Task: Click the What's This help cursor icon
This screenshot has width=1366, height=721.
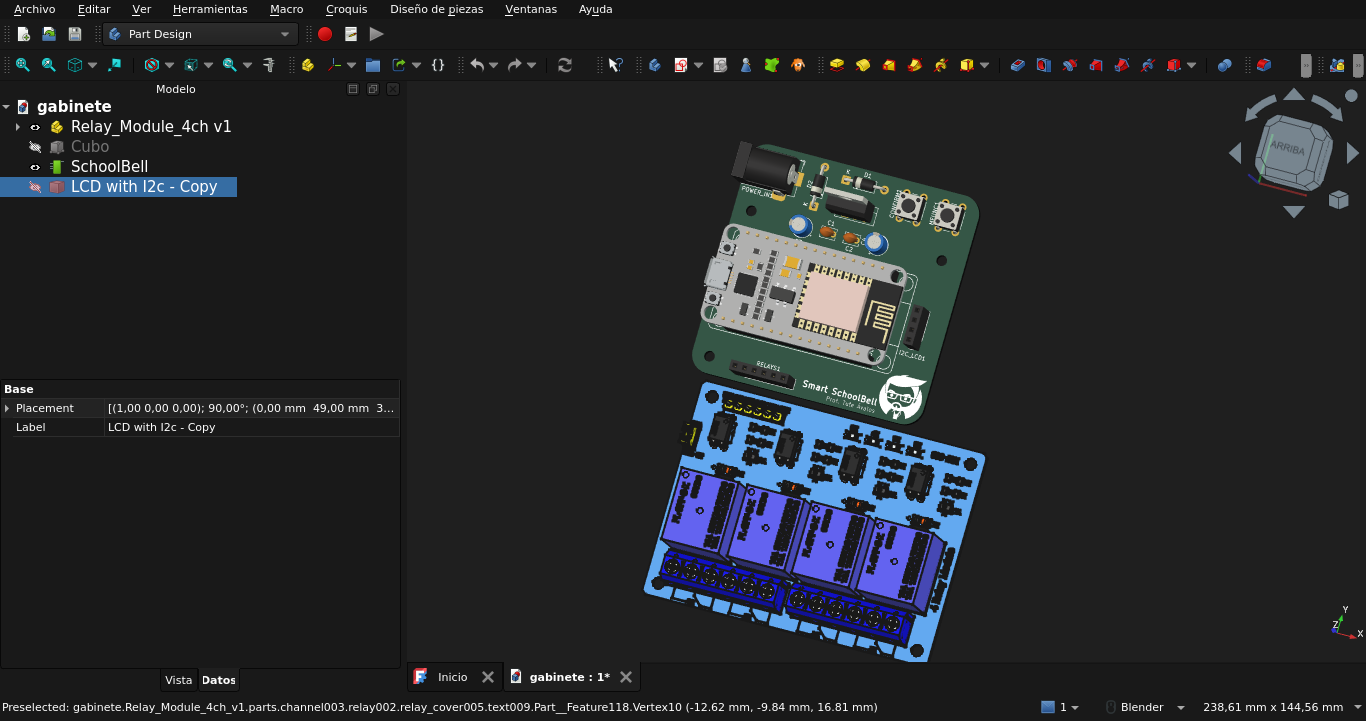Action: click(x=615, y=65)
